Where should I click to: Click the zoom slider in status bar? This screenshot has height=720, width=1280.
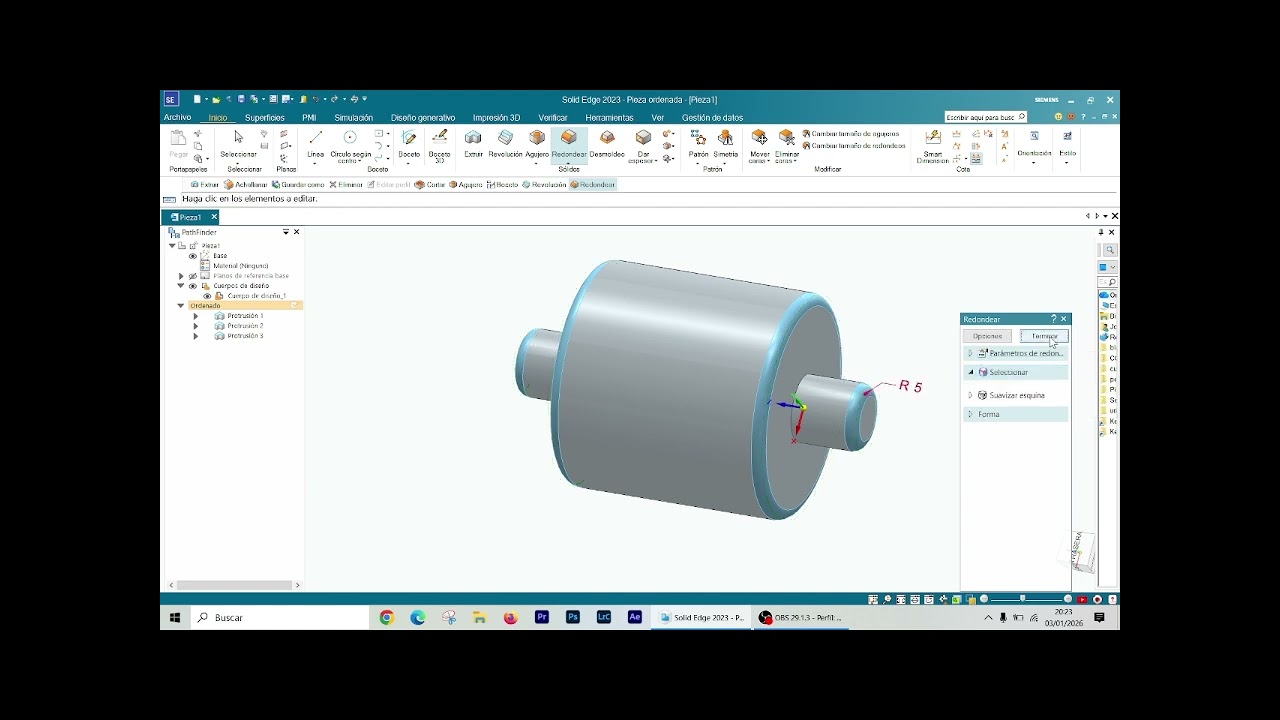pos(1022,599)
